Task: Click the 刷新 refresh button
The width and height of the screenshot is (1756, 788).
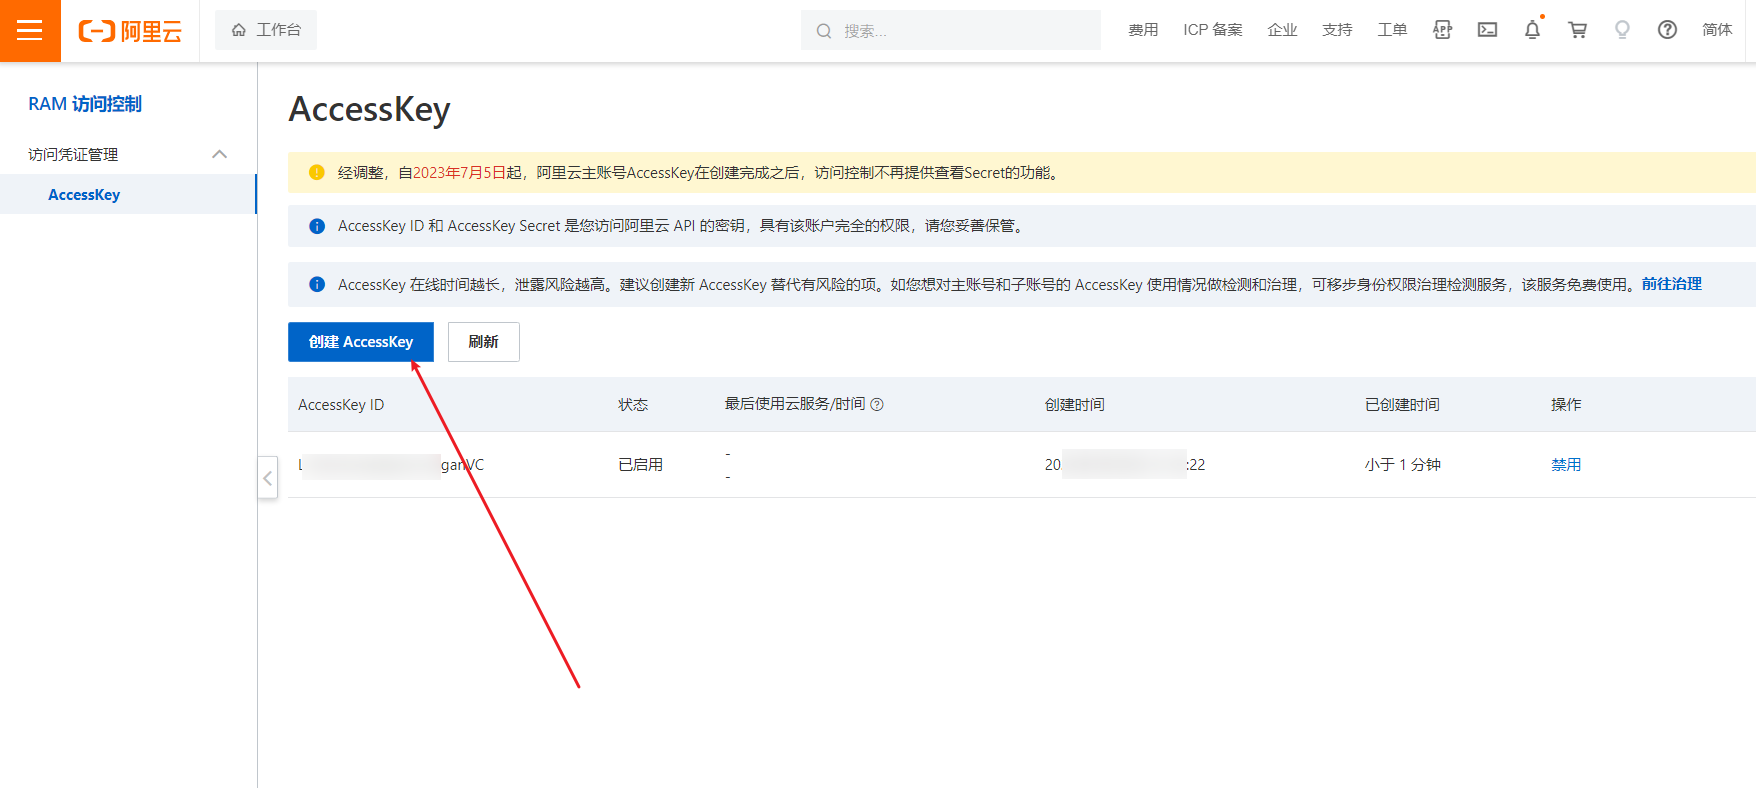Action: (x=484, y=342)
